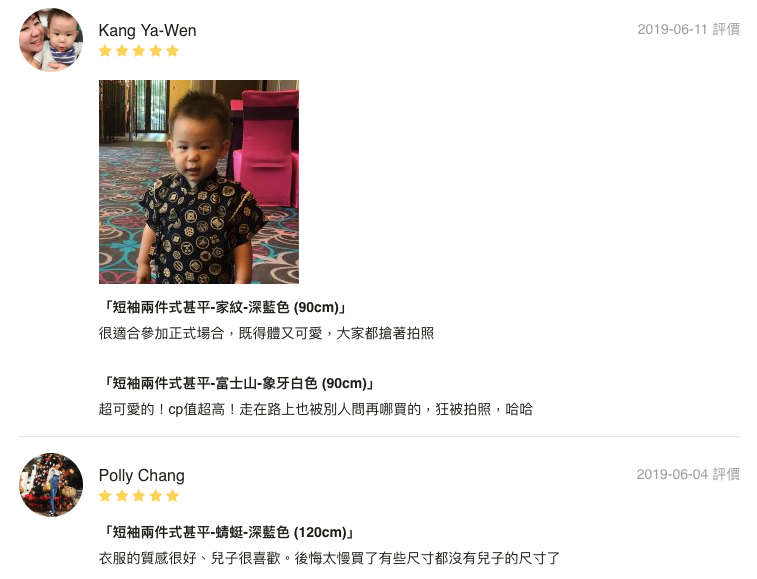The height and width of the screenshot is (579, 757).
Task: Click Kang Ya-Wen's profile avatar
Action: 51,40
